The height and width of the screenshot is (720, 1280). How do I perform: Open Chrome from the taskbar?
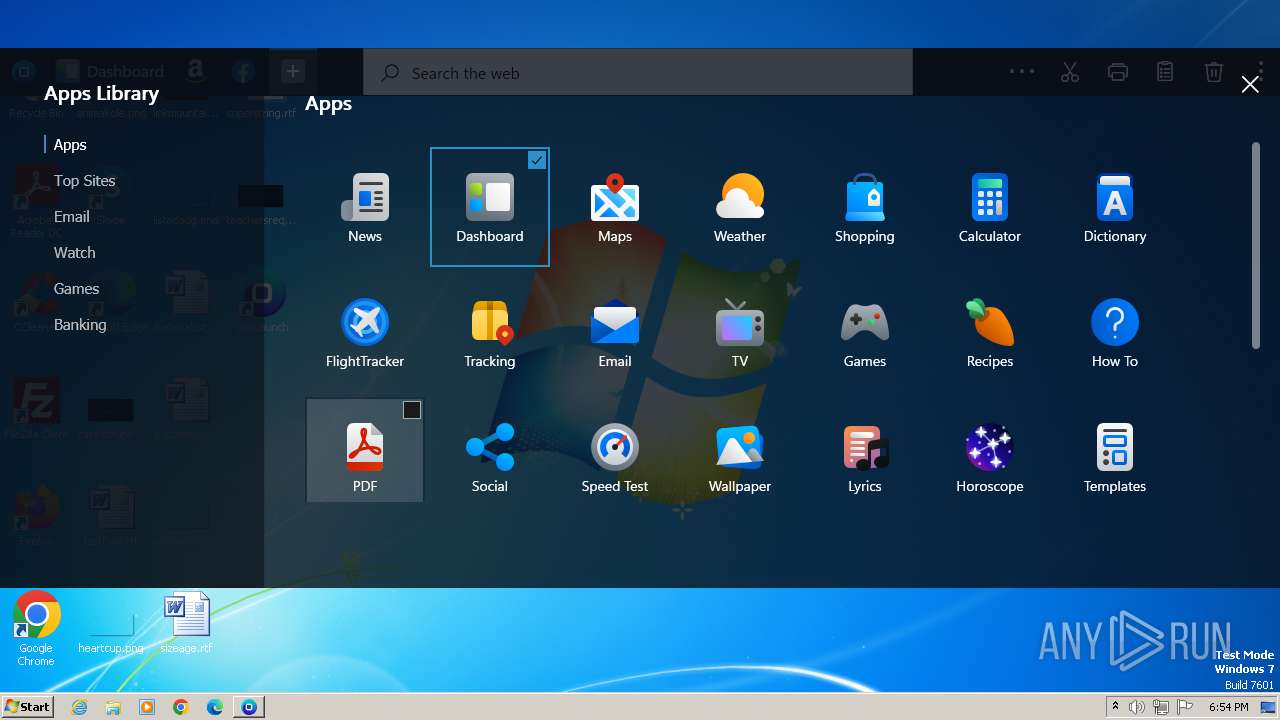[181, 707]
